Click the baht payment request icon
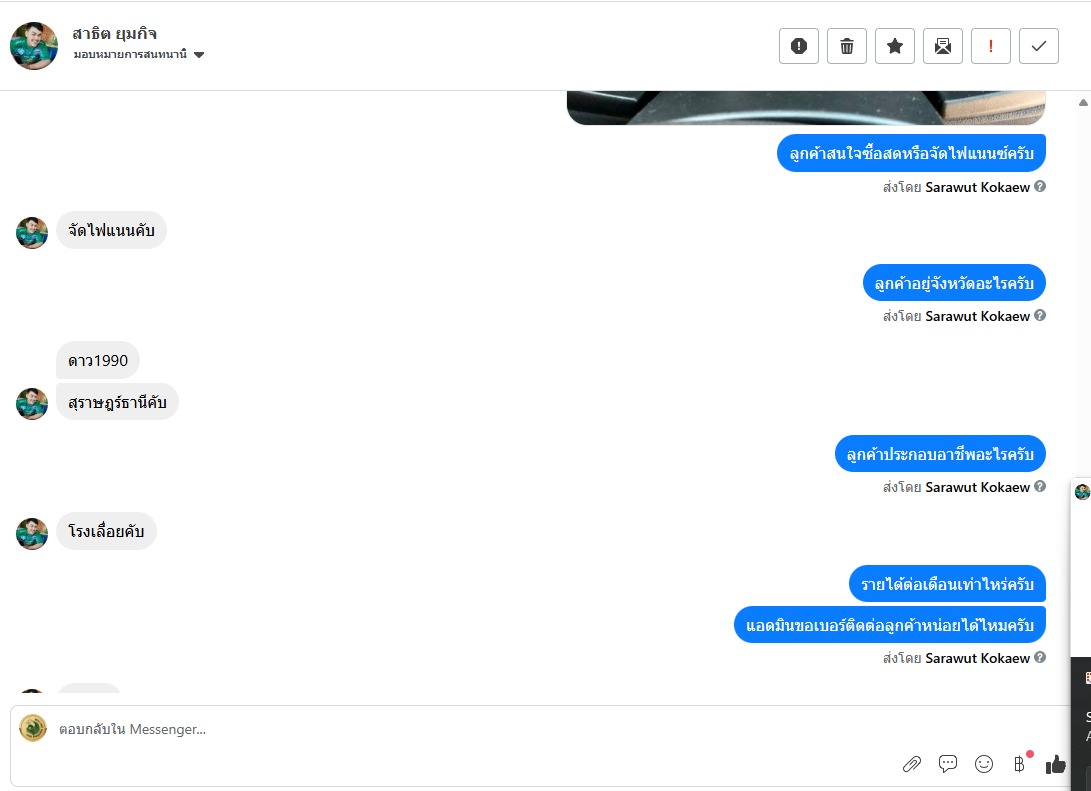 point(1019,764)
